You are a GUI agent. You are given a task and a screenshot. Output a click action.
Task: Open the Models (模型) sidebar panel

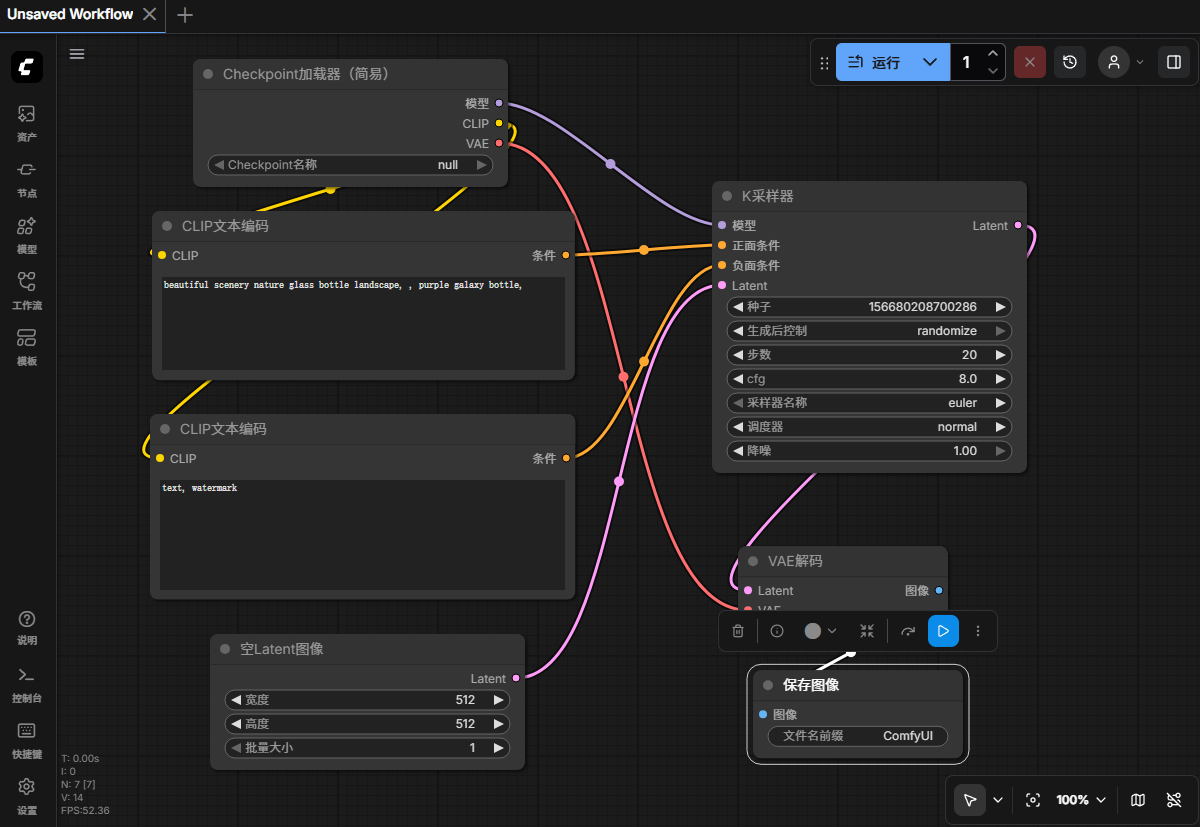[x=27, y=234]
